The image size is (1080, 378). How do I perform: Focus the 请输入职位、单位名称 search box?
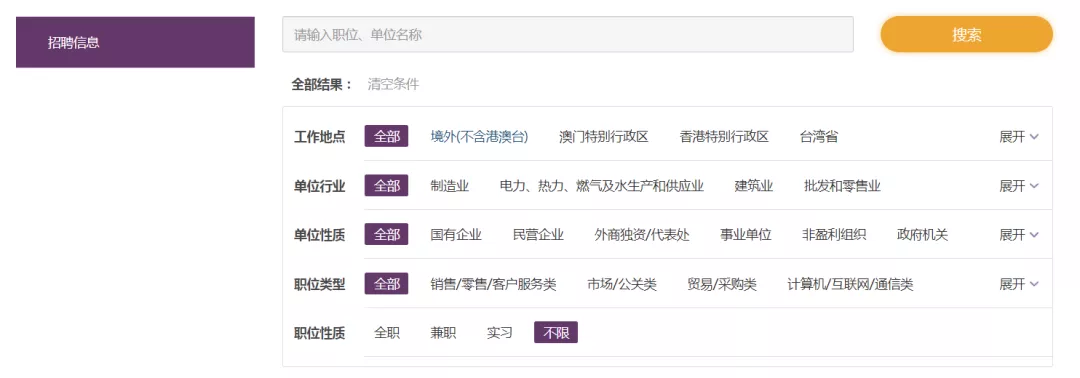click(x=568, y=34)
